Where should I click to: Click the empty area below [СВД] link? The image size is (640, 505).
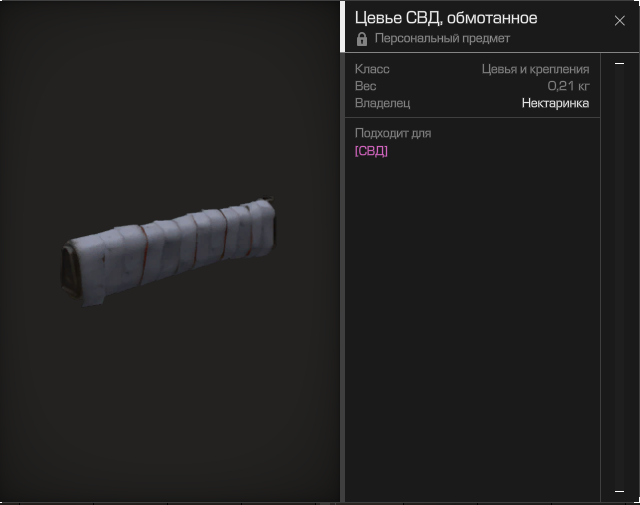pos(473,327)
